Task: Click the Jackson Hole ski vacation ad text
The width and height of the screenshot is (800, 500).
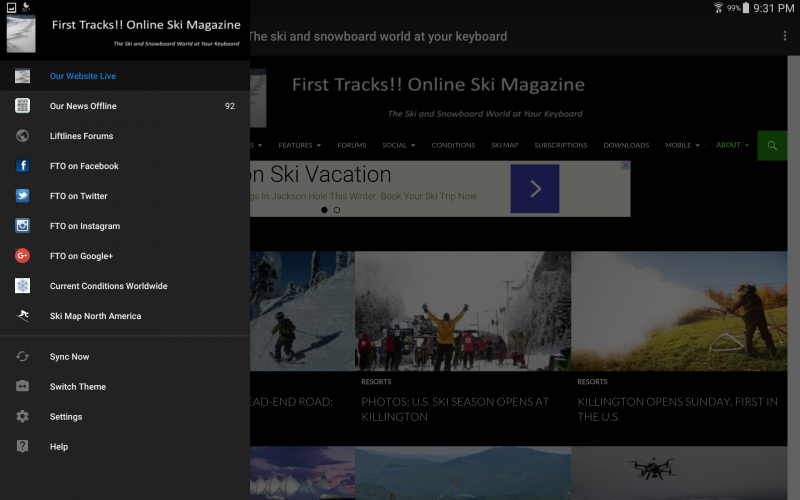Action: coord(363,196)
